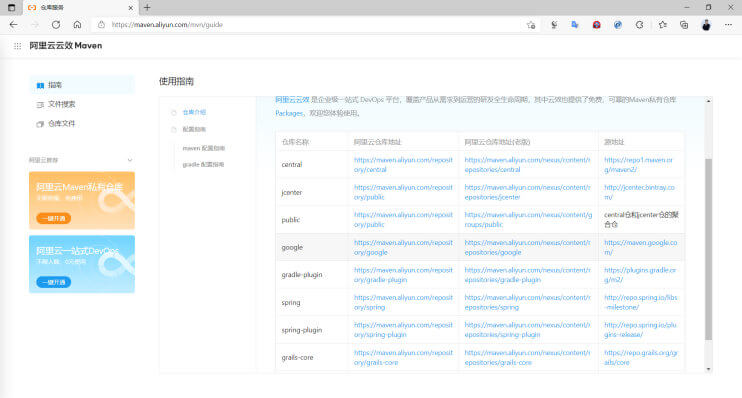Open a new browser tab

tap(147, 8)
